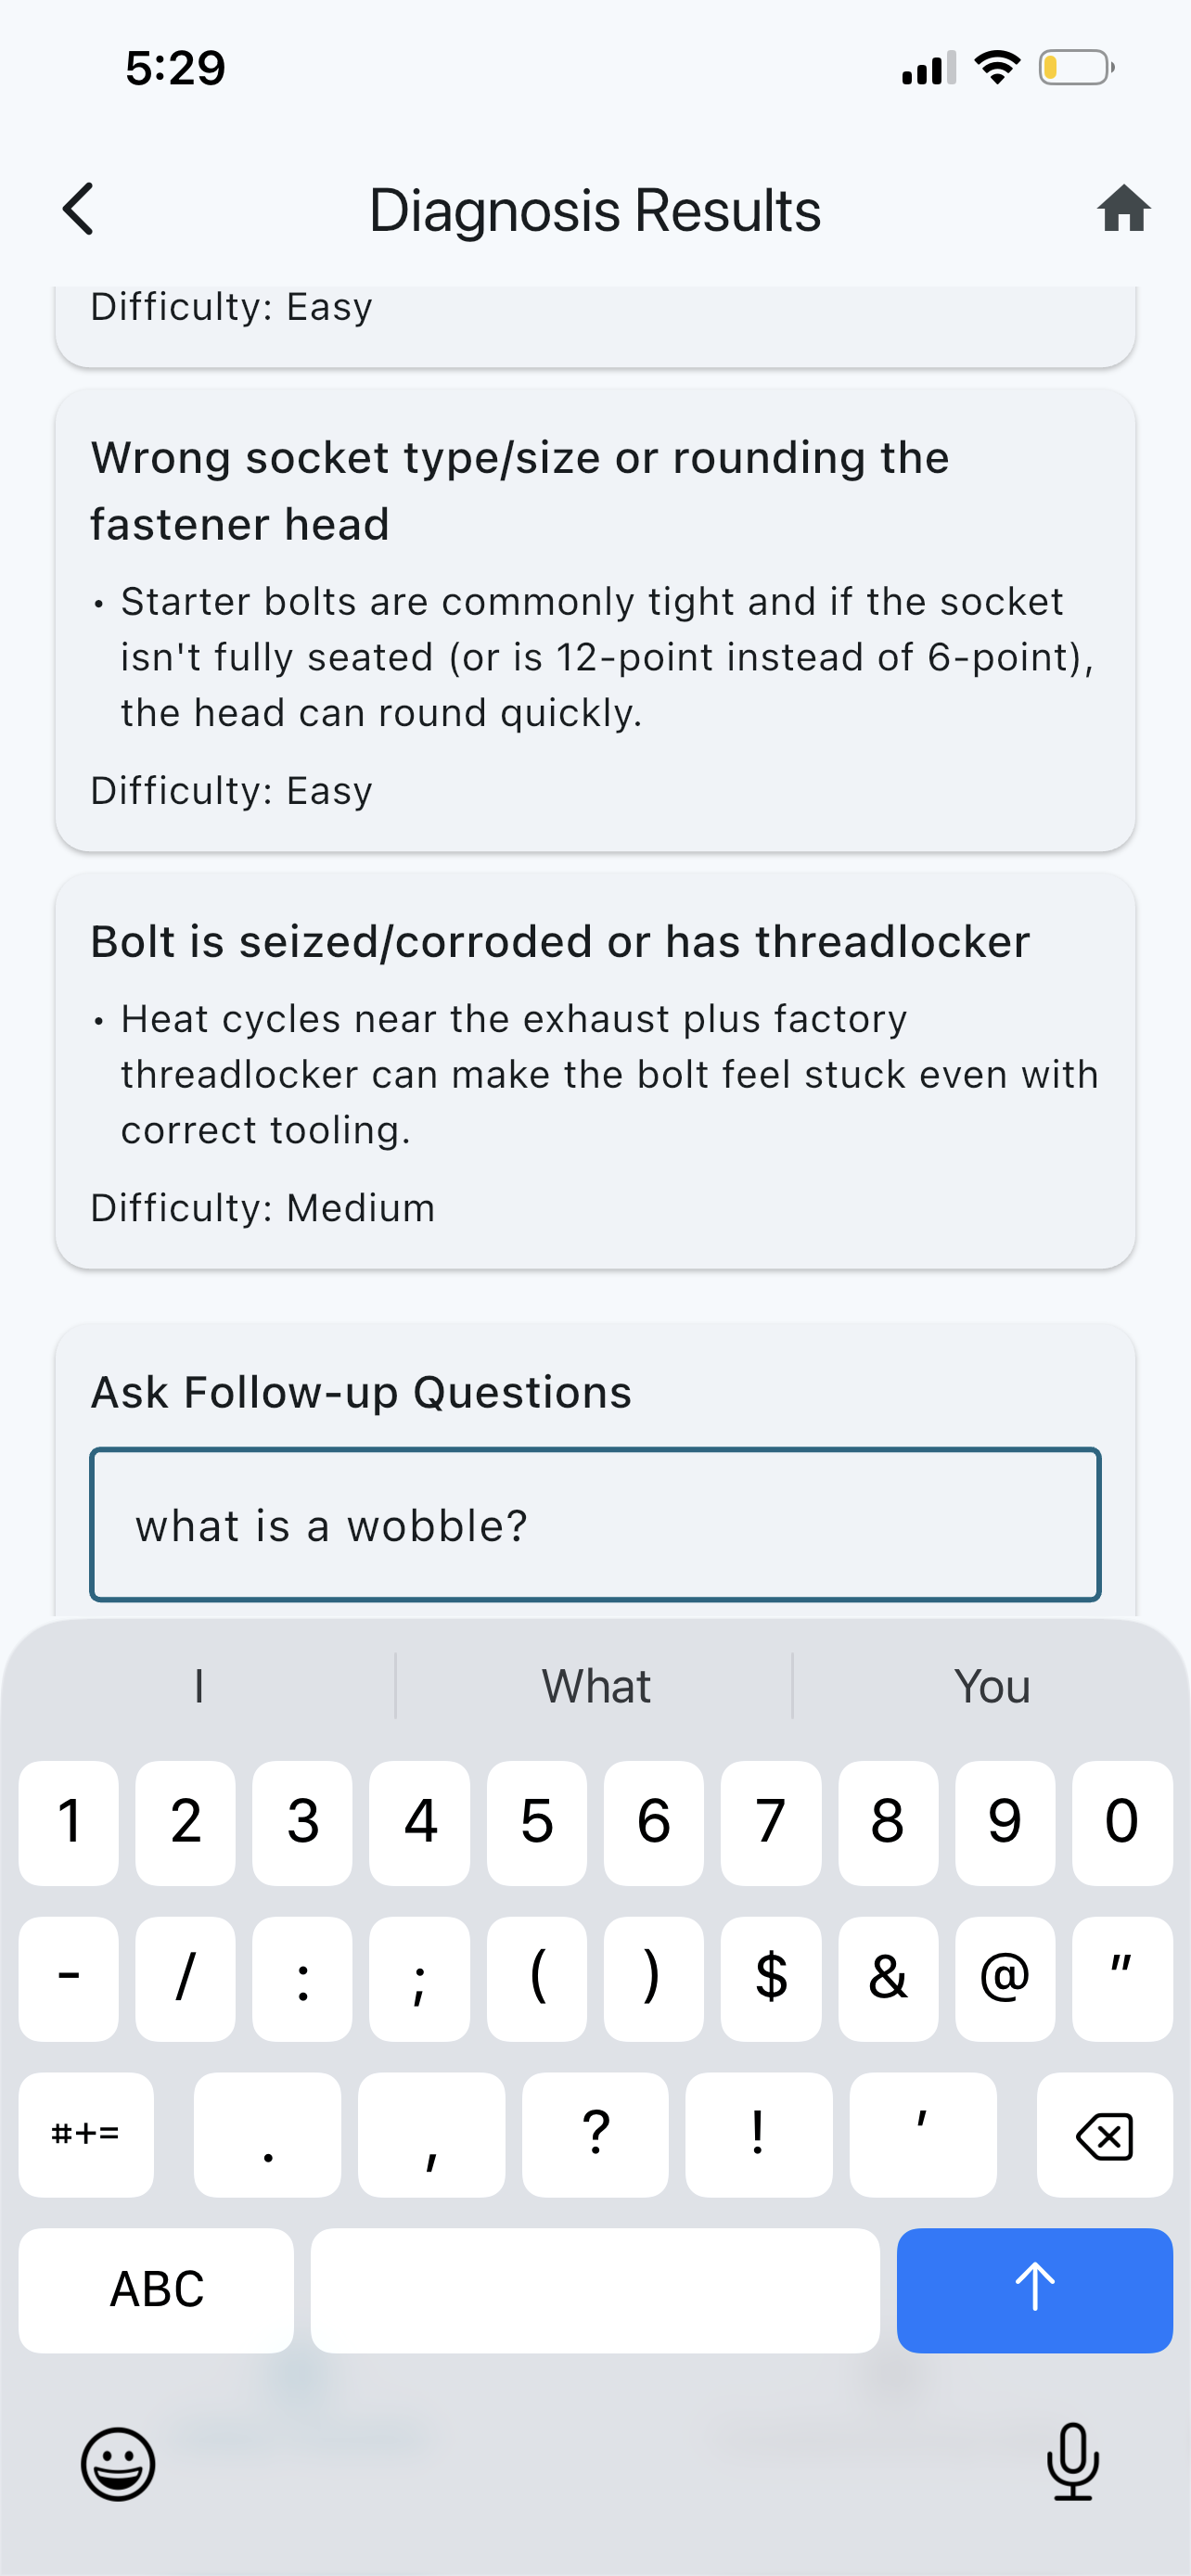Tap the home icon in the top bar
This screenshot has width=1191, height=2576.
click(x=1124, y=209)
